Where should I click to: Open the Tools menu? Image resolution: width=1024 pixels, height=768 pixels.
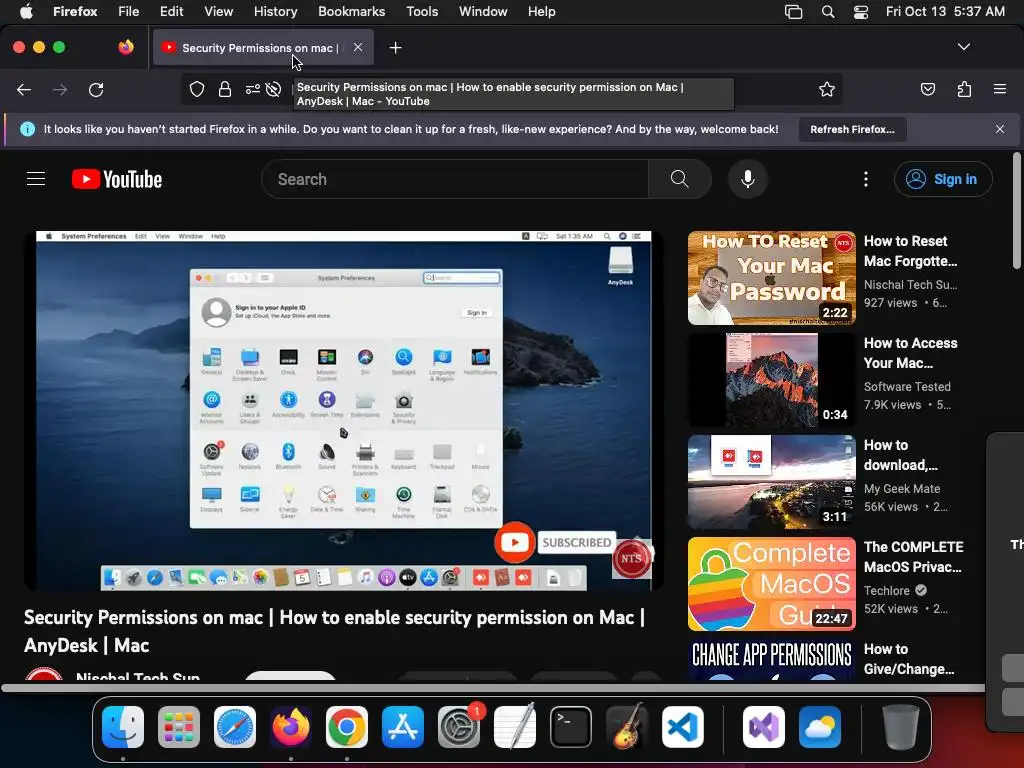click(422, 11)
